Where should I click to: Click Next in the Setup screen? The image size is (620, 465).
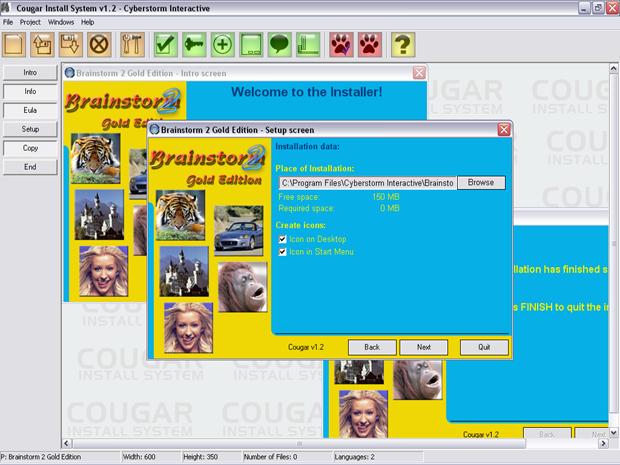point(423,347)
